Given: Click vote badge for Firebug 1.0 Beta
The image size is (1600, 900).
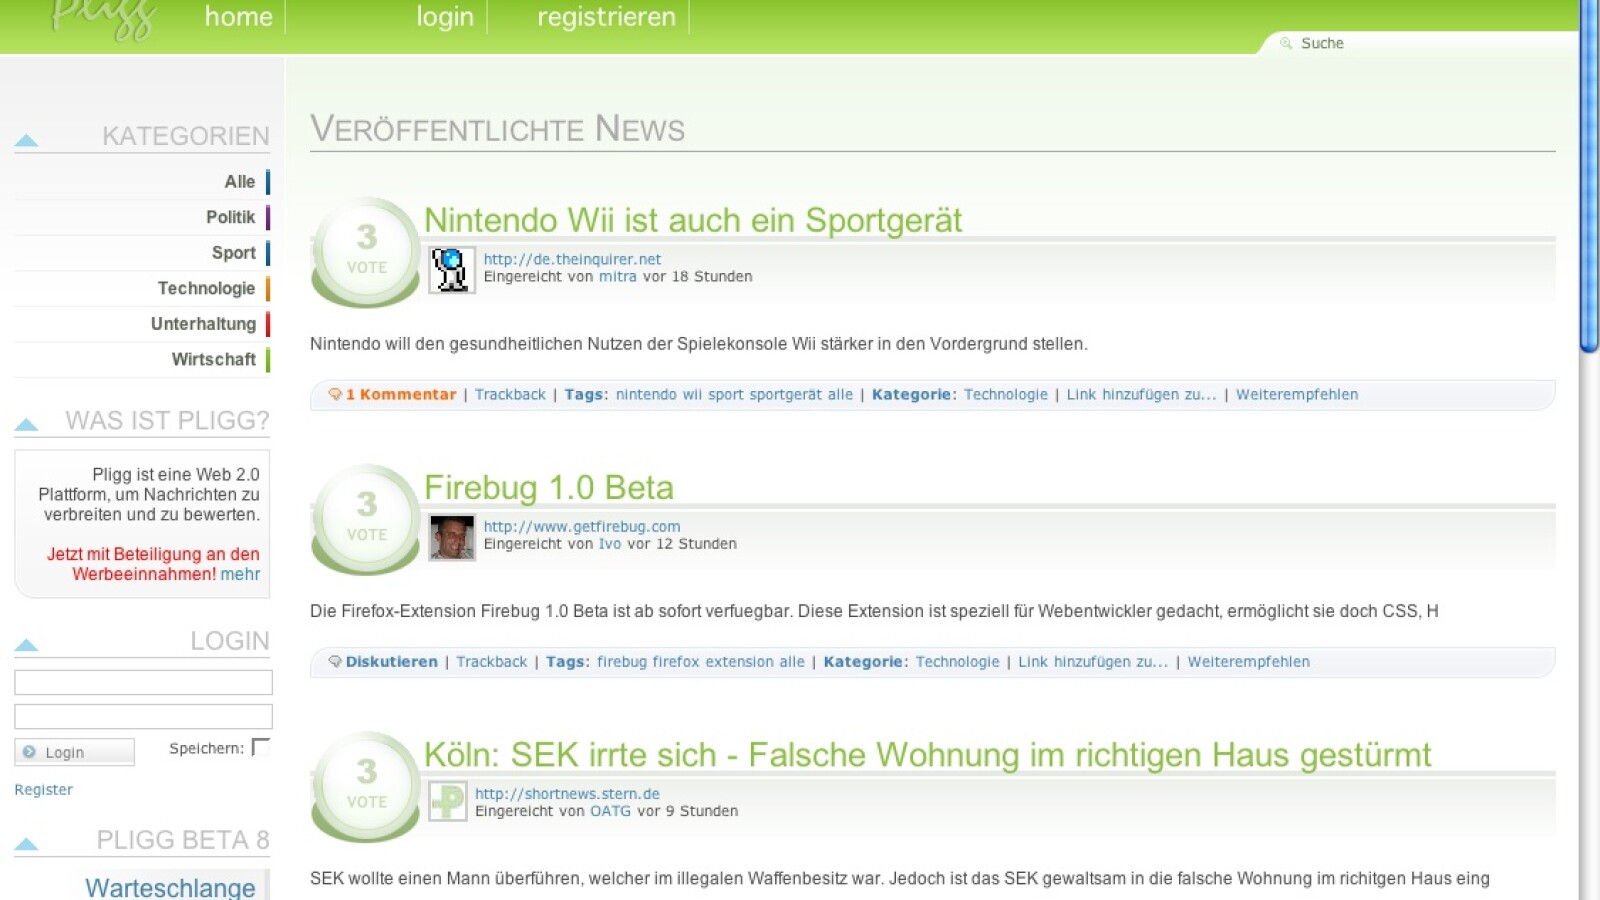Looking at the screenshot, I should tap(366, 517).
